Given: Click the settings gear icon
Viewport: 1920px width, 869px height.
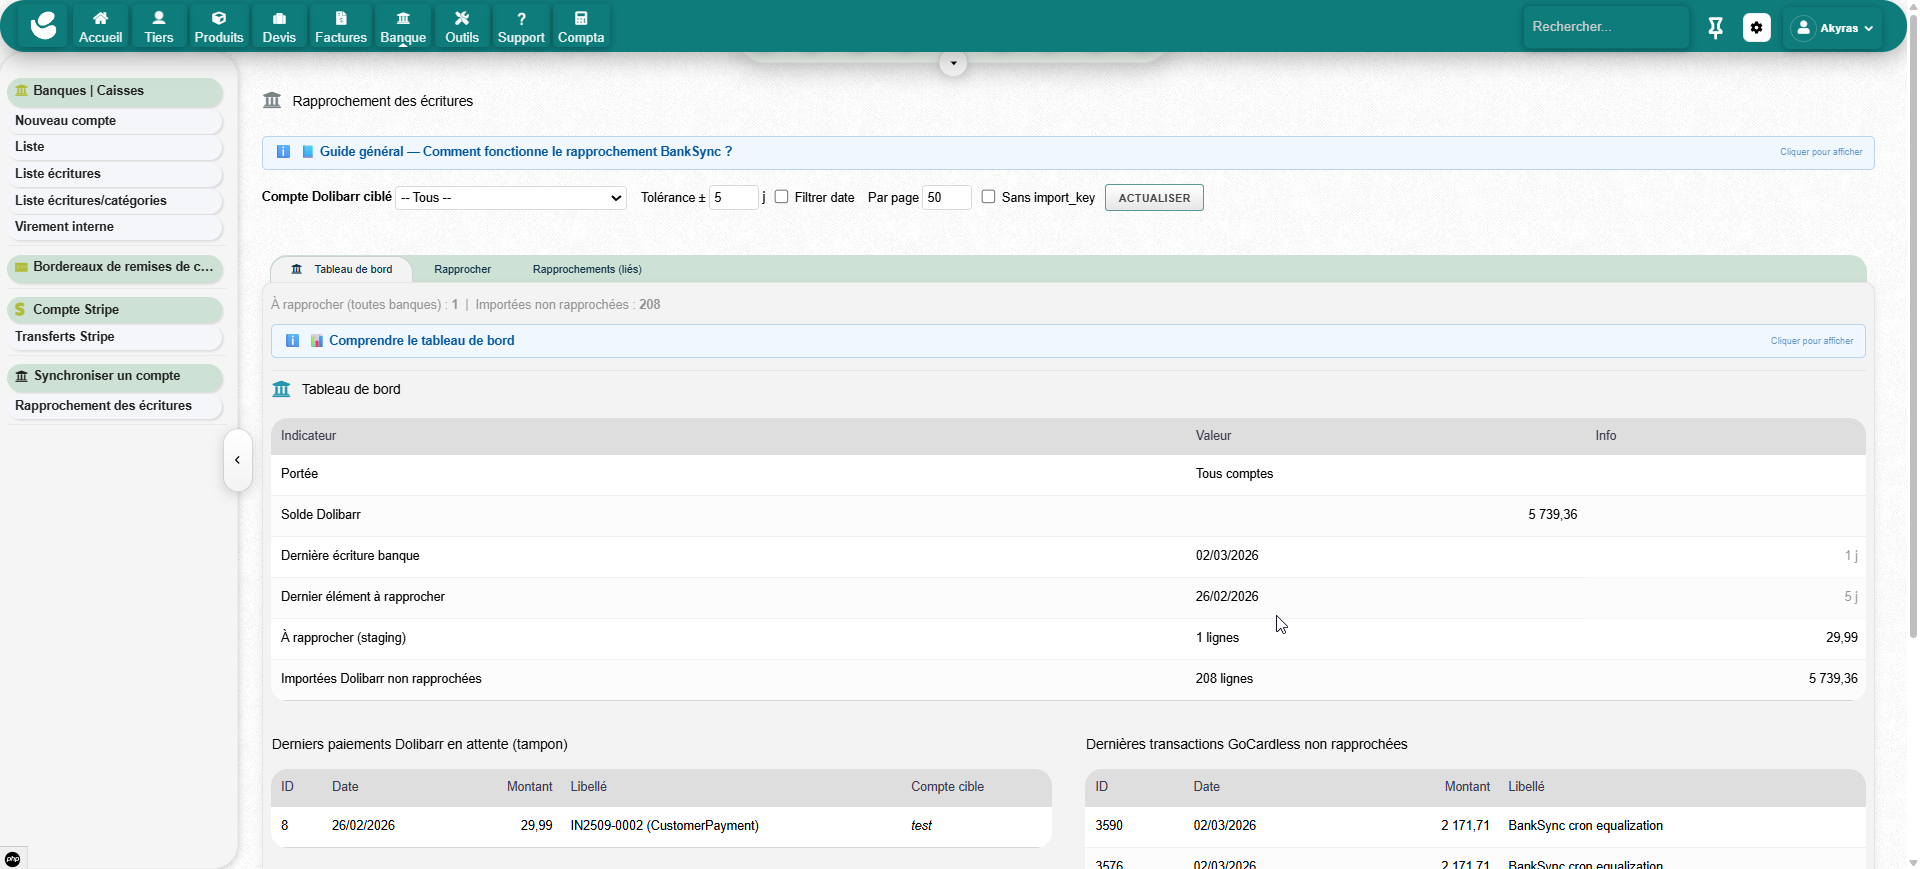Looking at the screenshot, I should point(1756,28).
